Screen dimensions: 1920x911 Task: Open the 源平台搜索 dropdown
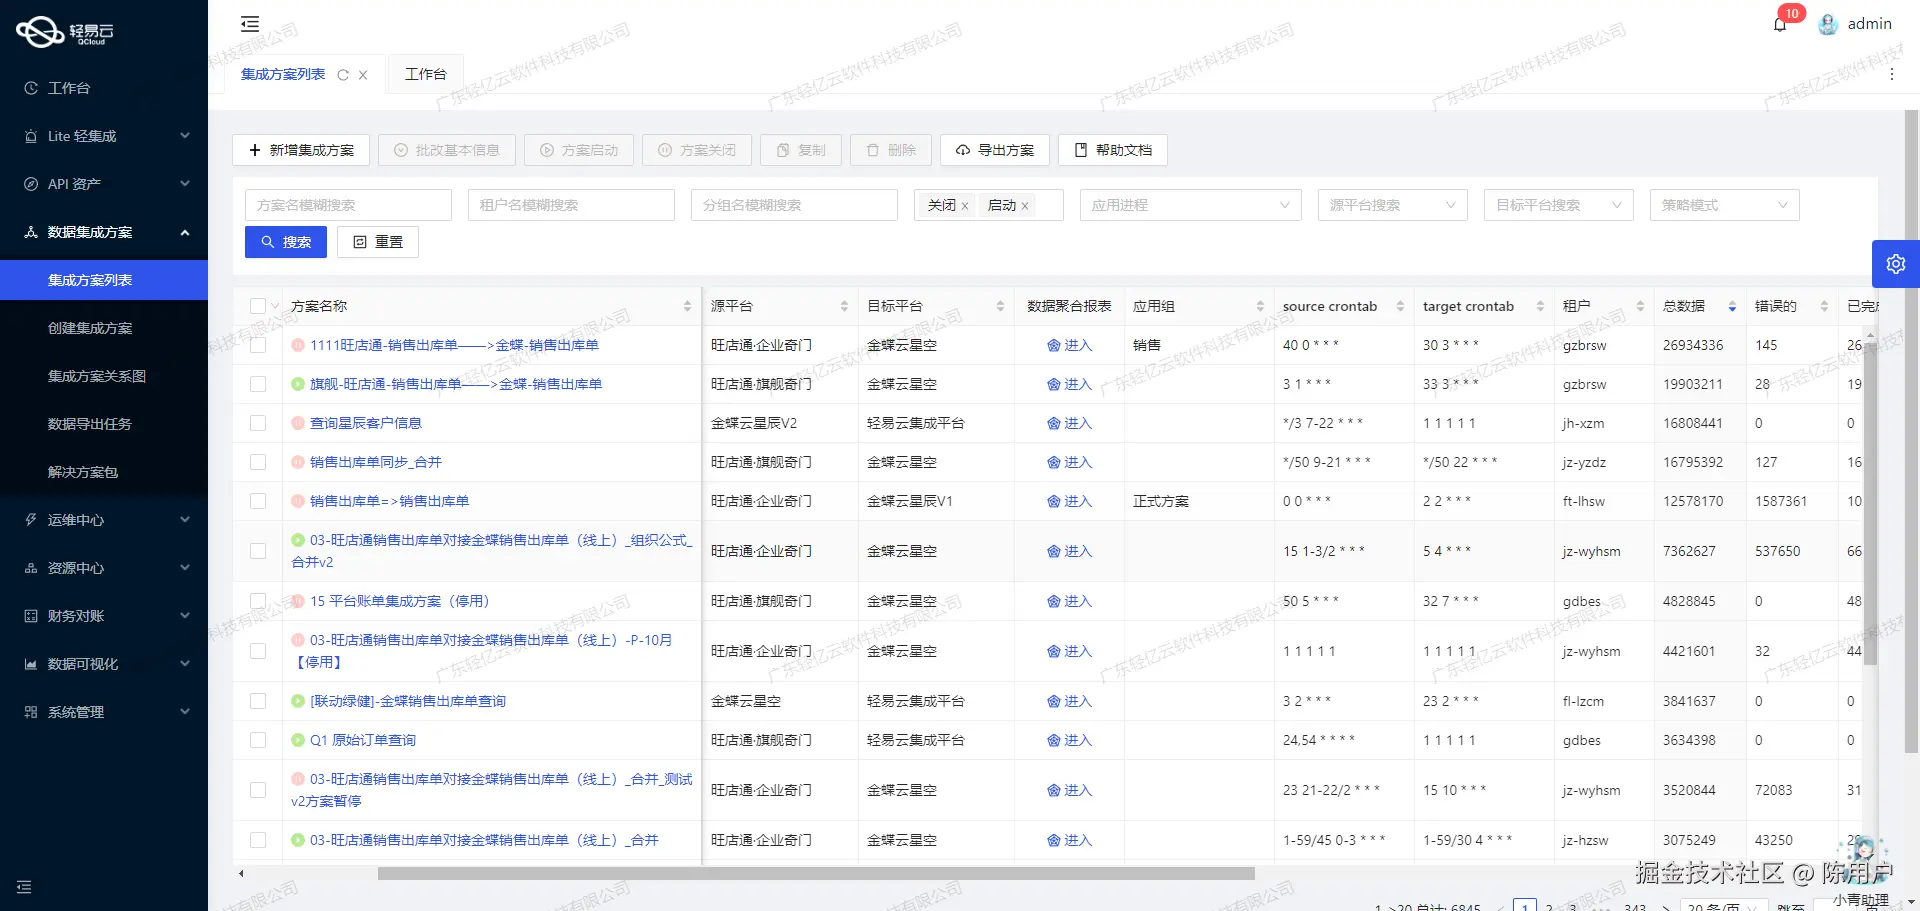[1391, 204]
